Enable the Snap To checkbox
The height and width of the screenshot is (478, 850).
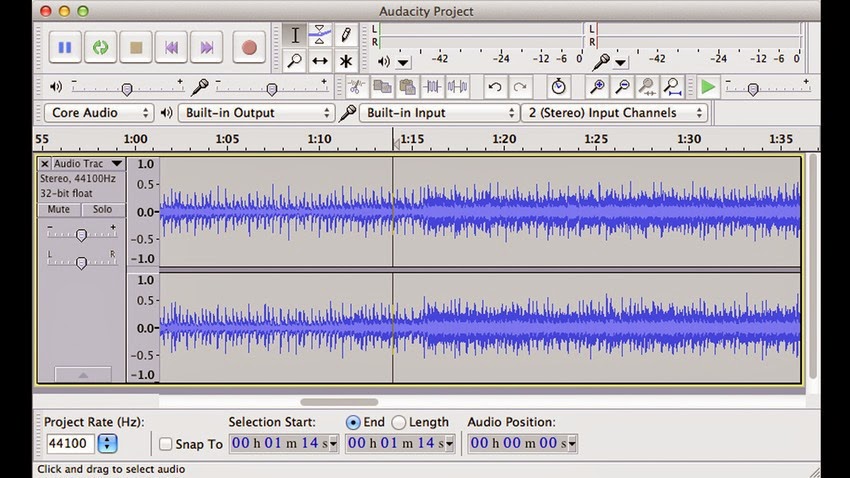pyautogui.click(x=165, y=444)
